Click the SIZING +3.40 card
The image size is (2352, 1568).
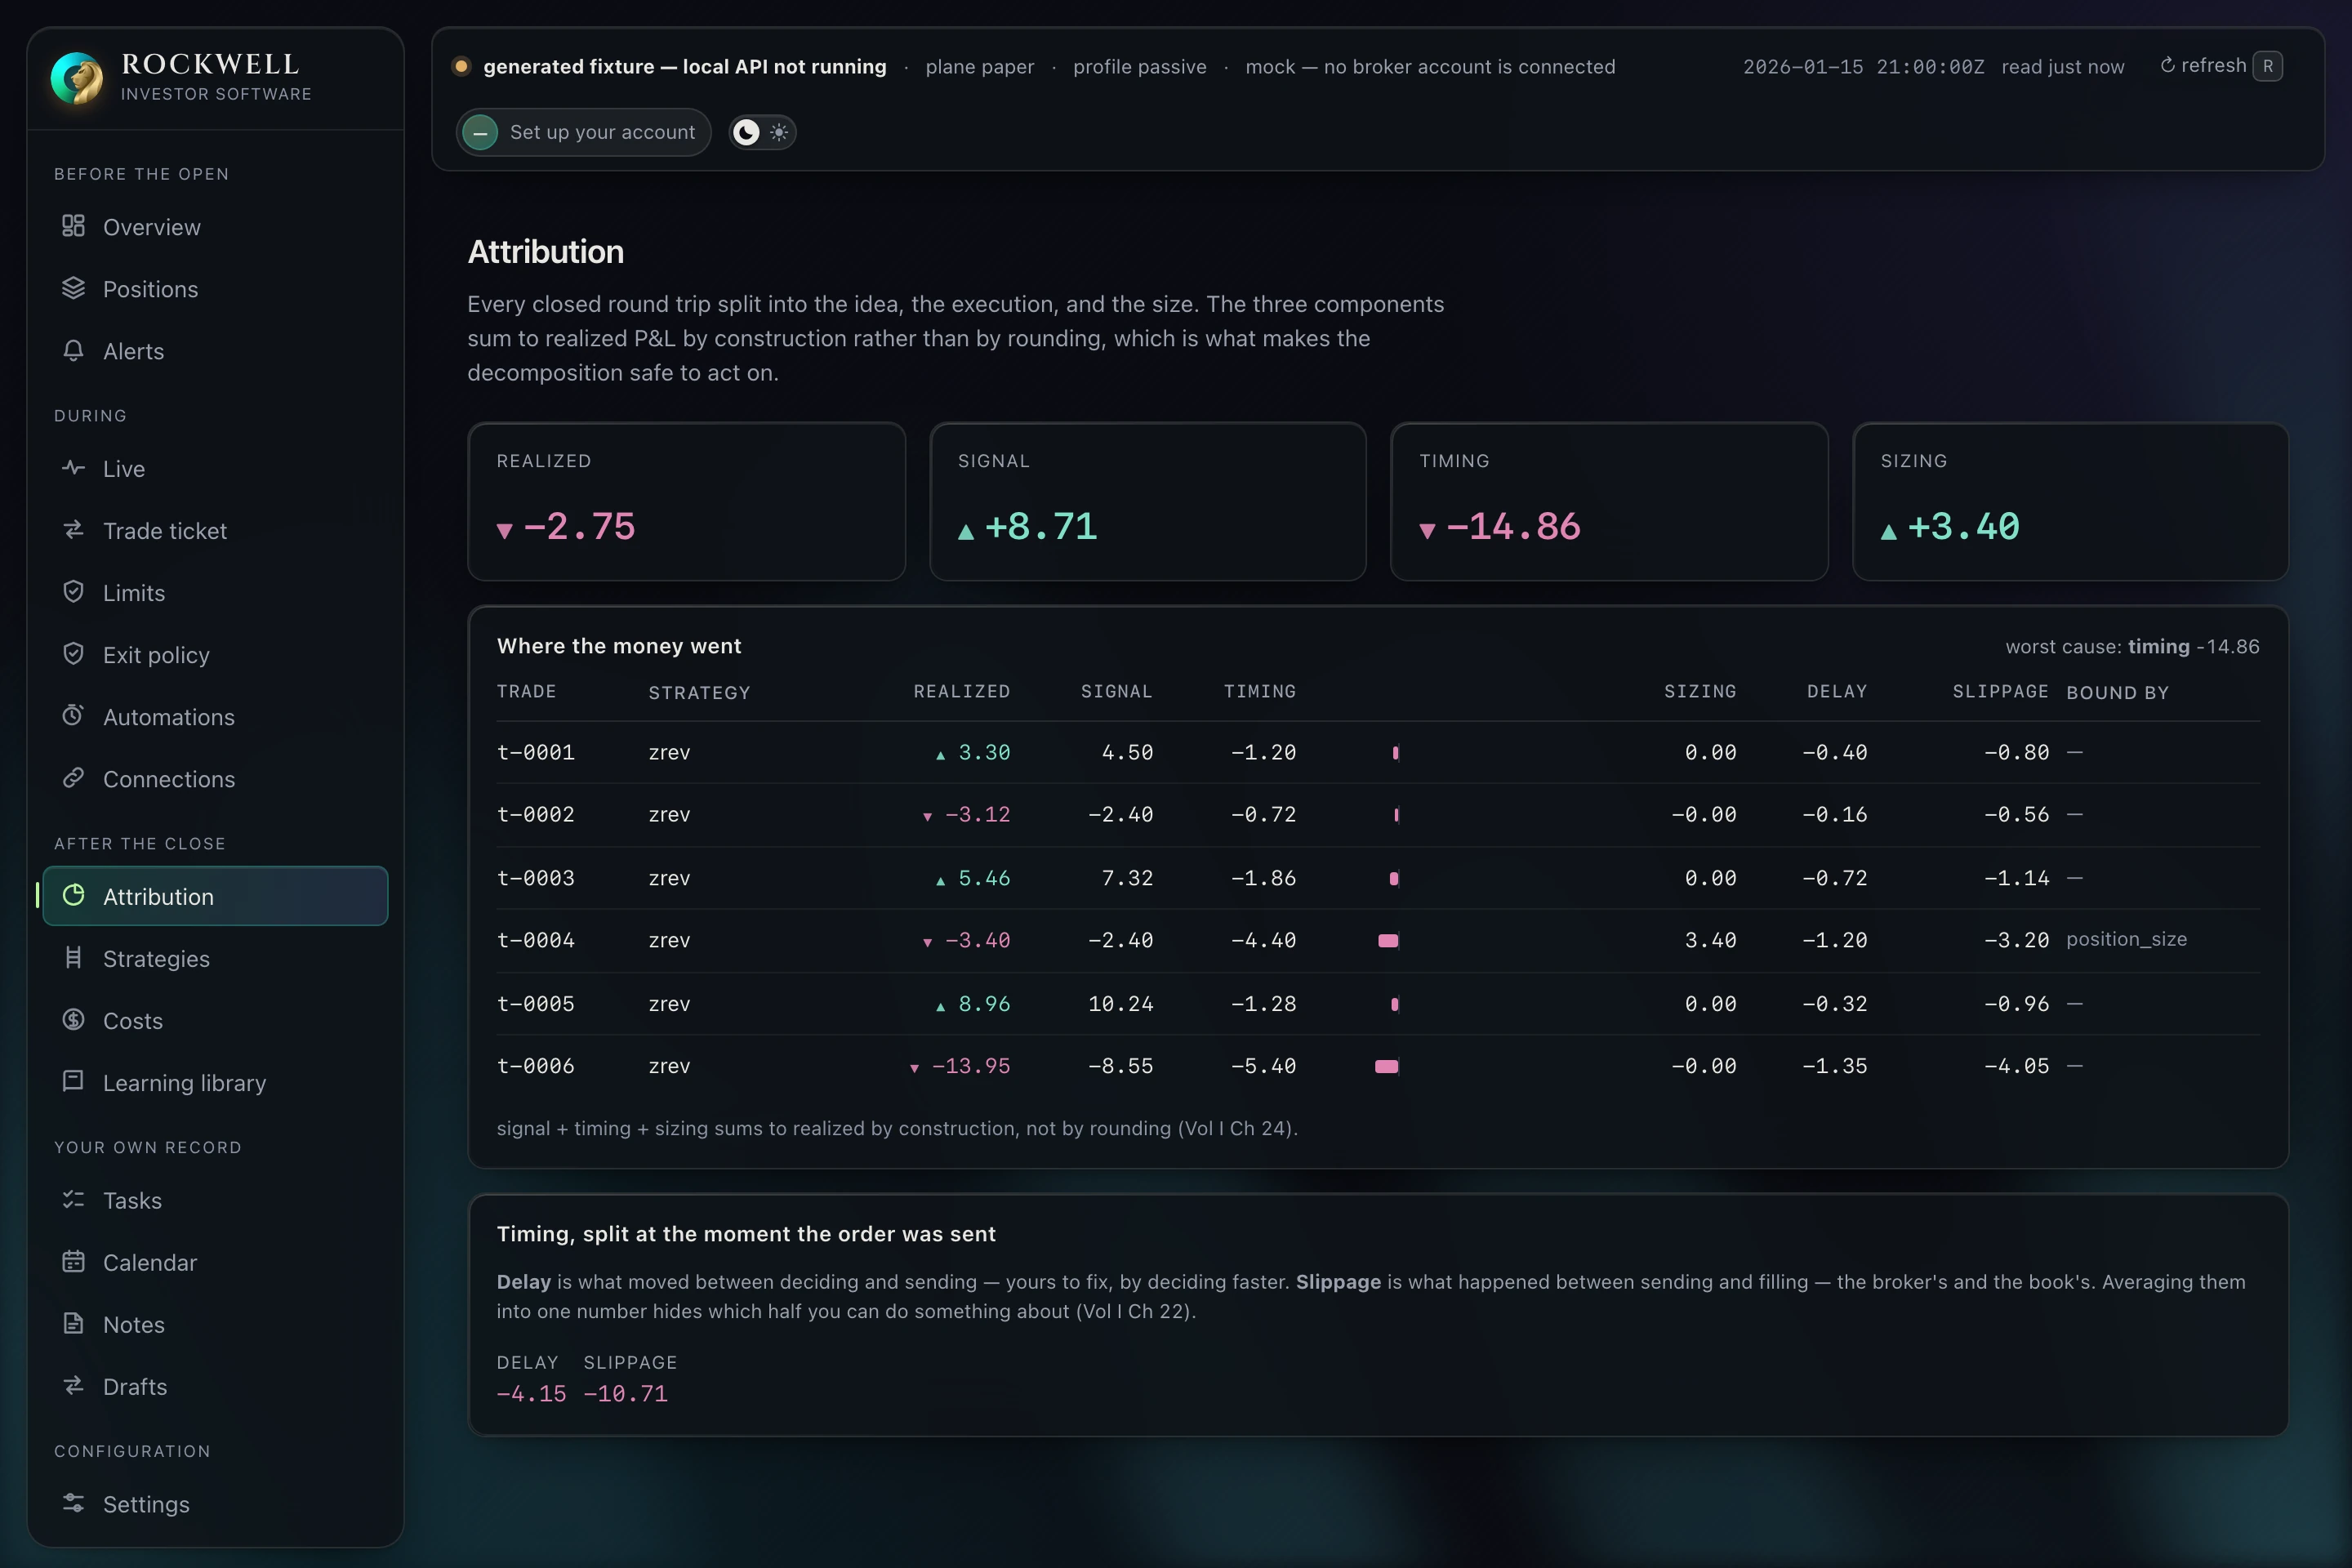pos(2070,501)
